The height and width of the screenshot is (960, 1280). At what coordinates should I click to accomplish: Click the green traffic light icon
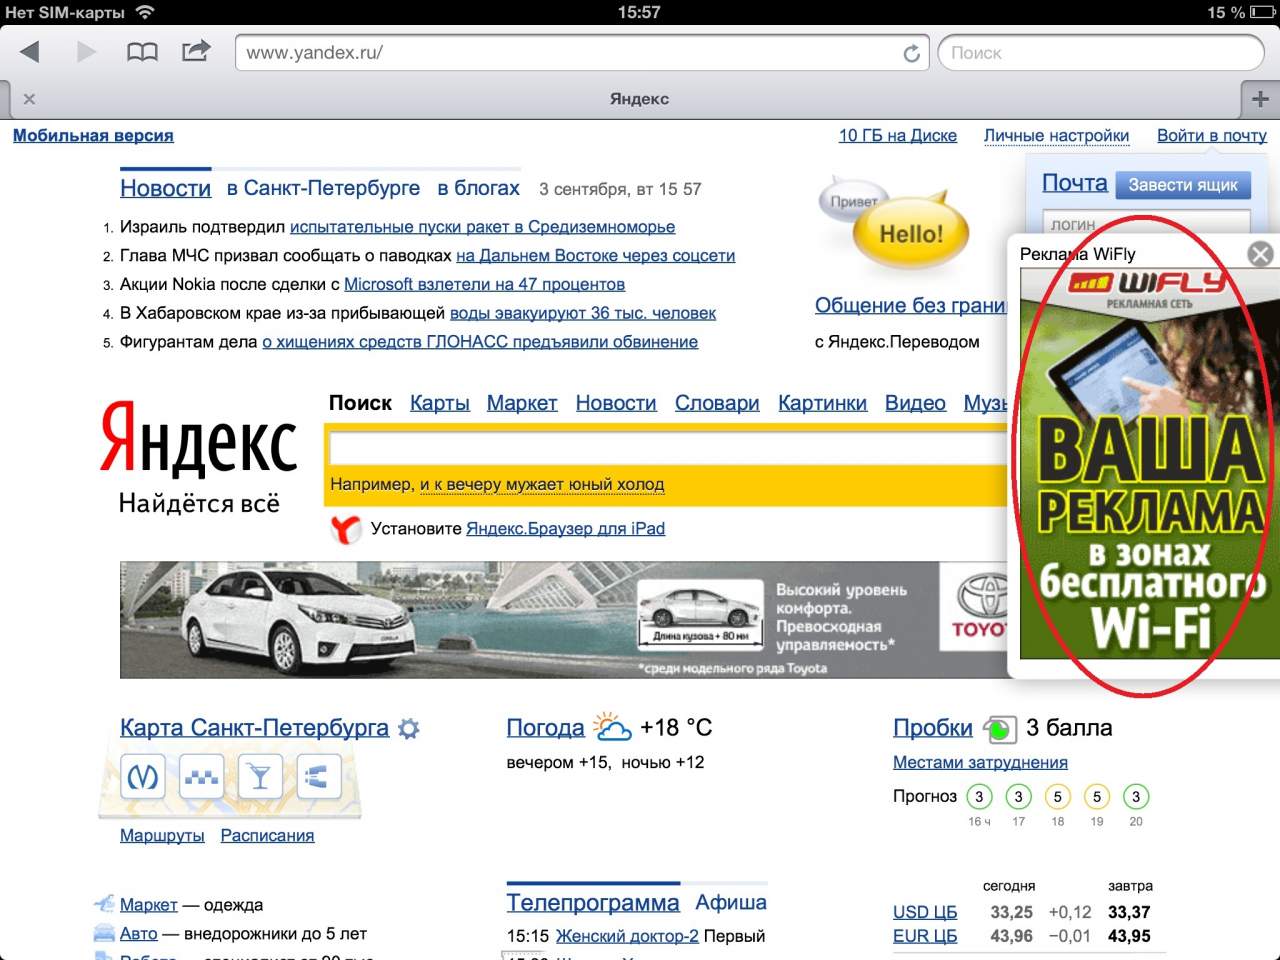(999, 729)
